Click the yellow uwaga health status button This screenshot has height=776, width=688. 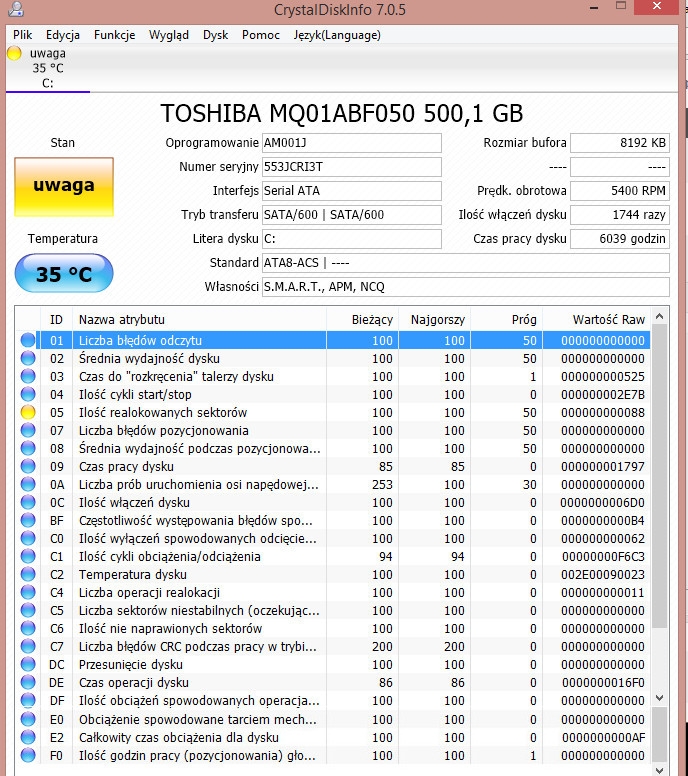coord(64,187)
